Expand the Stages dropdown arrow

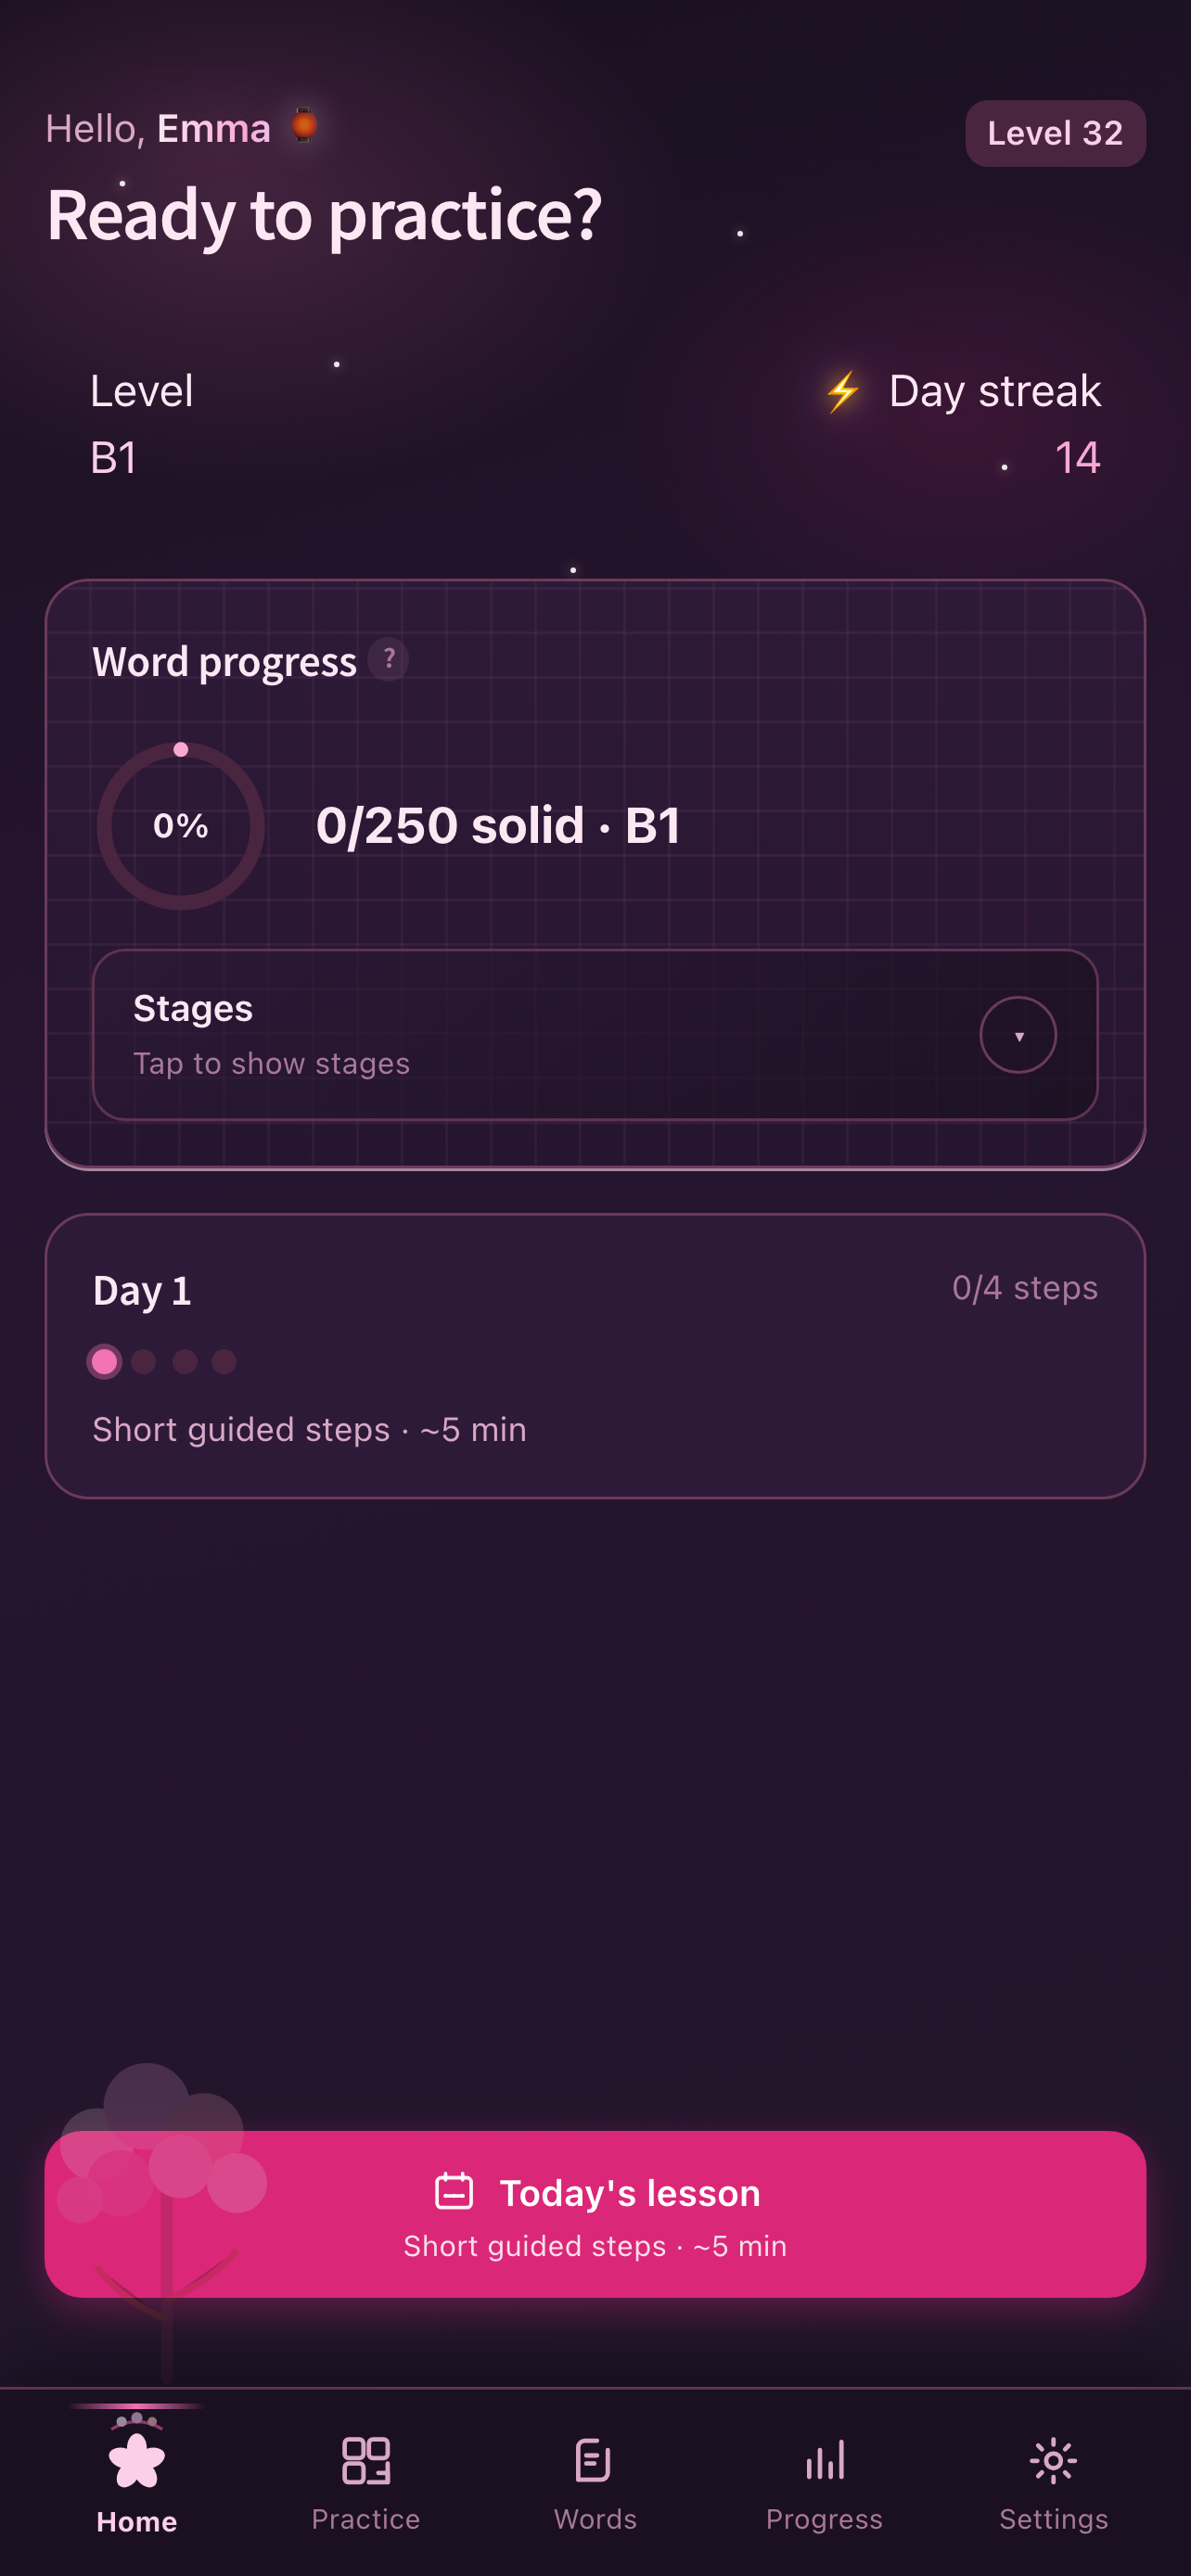1018,1035
